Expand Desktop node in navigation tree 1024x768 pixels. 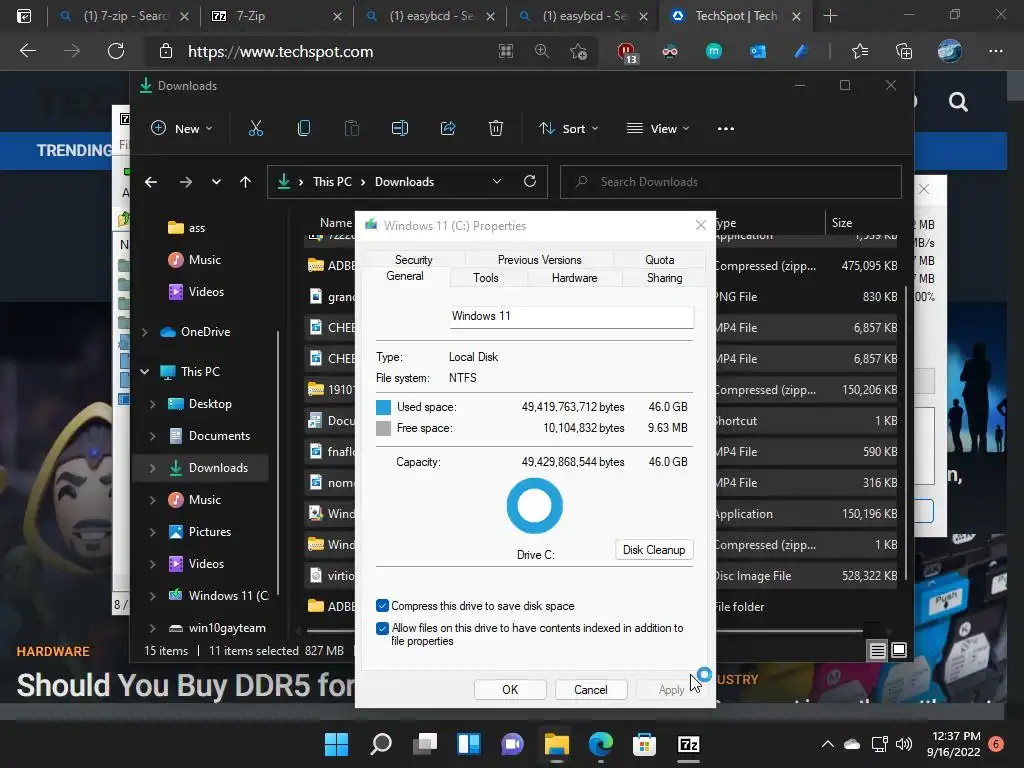(x=152, y=404)
